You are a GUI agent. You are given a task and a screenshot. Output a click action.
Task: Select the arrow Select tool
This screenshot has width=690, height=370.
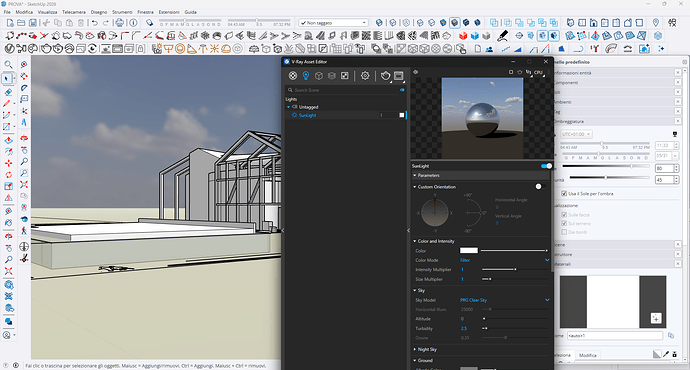pos(7,79)
